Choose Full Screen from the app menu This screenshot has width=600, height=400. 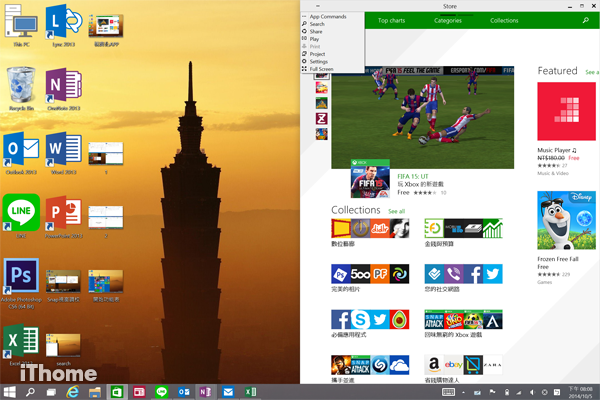coord(321,69)
